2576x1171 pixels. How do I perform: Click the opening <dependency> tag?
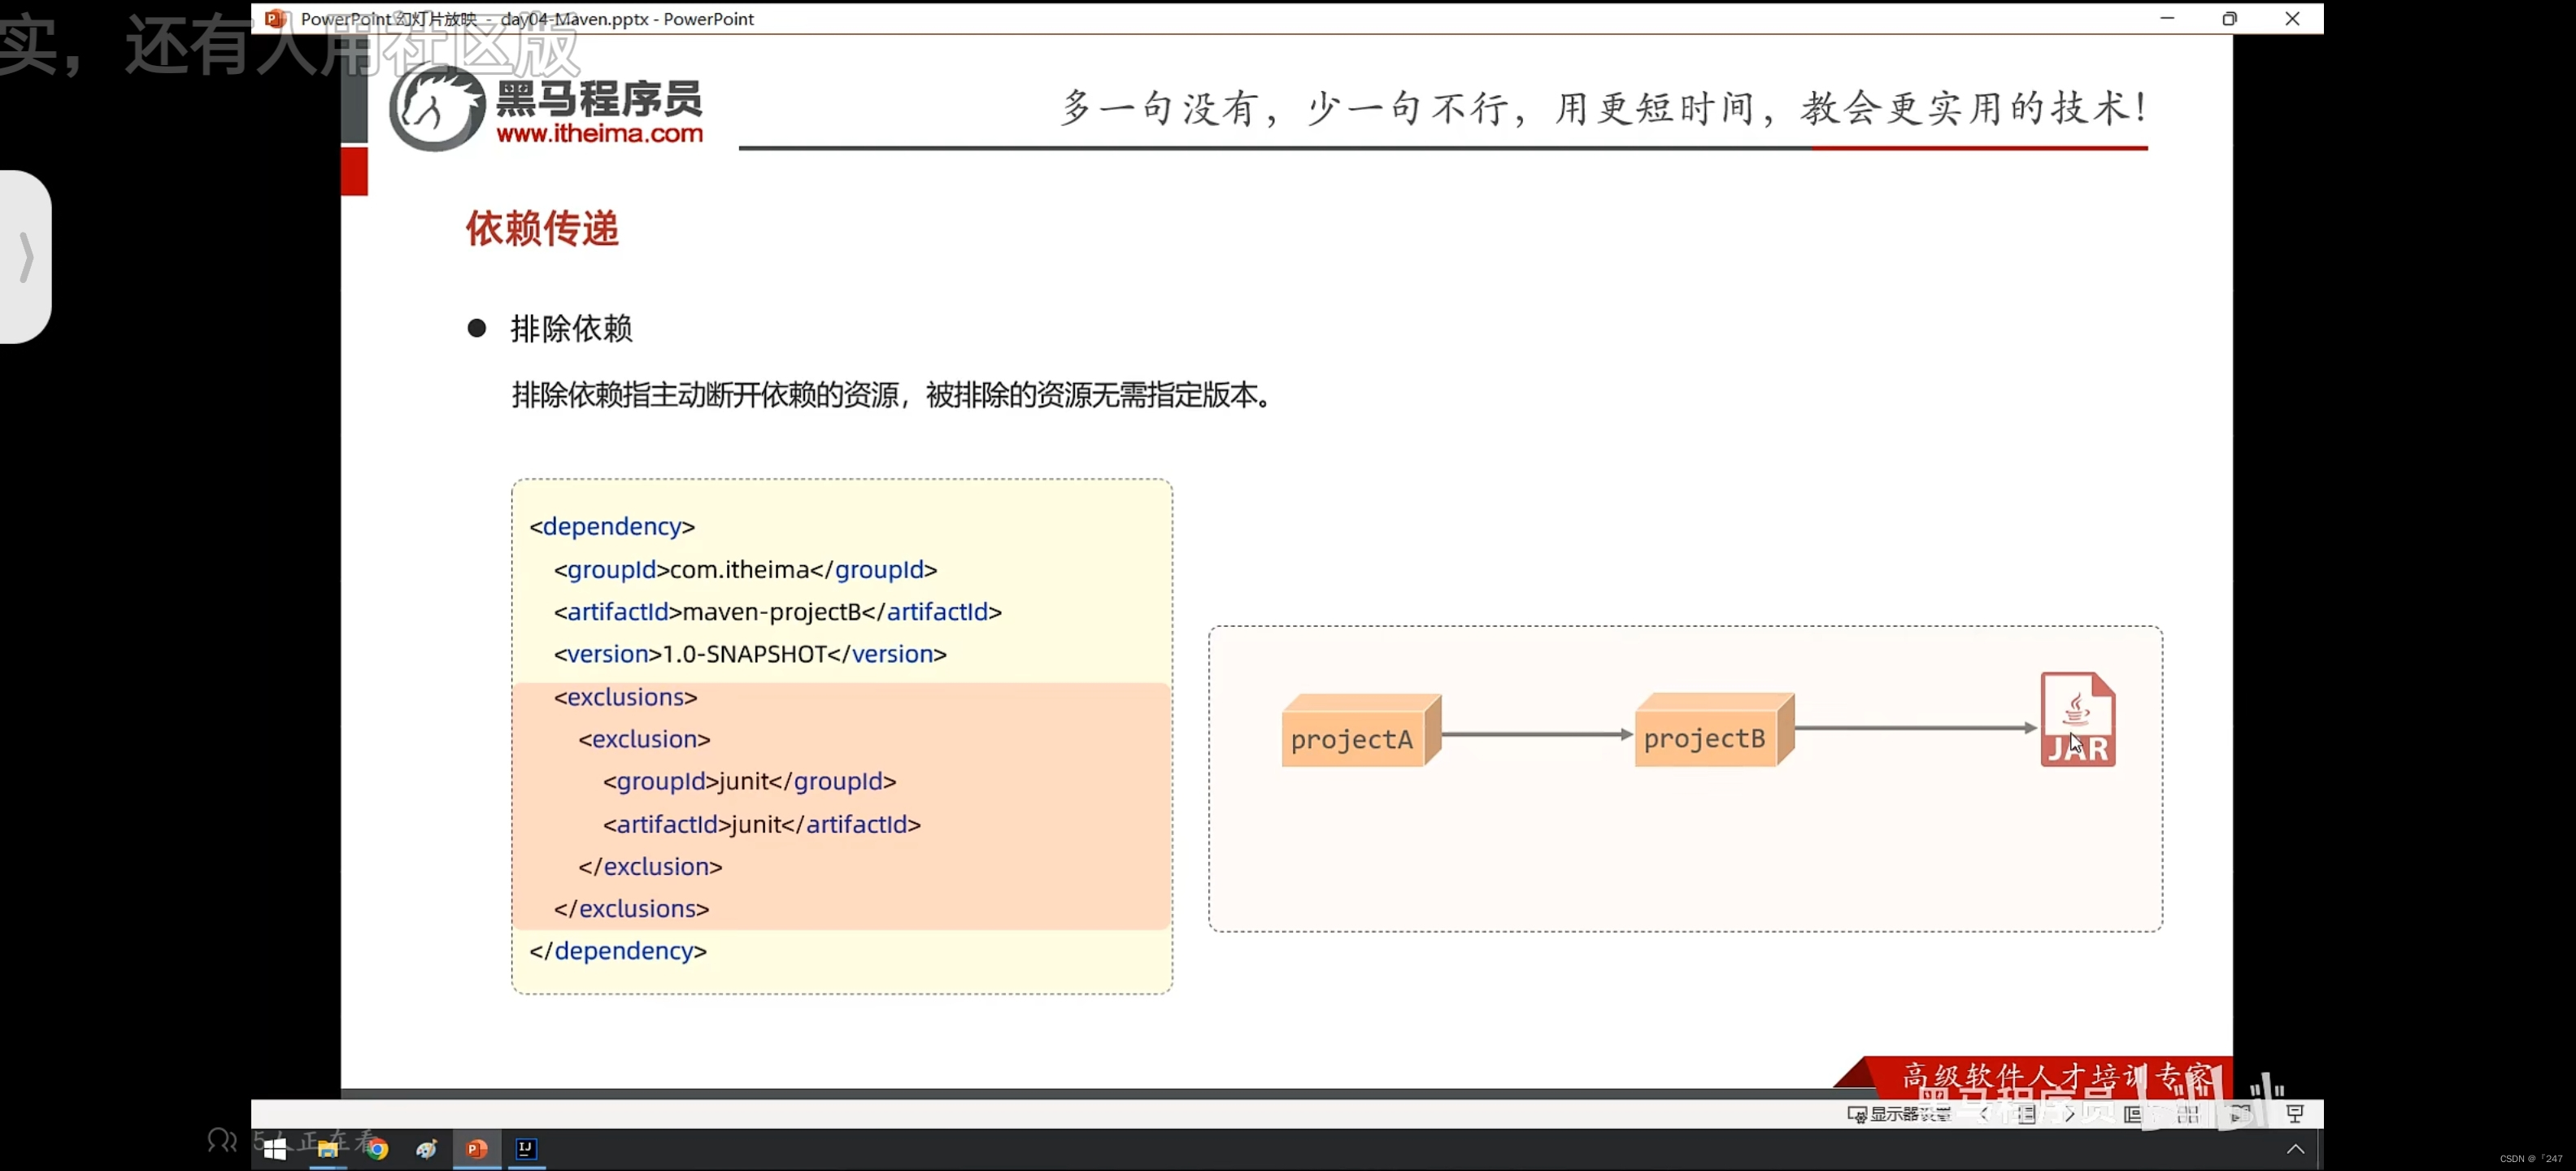click(x=612, y=526)
